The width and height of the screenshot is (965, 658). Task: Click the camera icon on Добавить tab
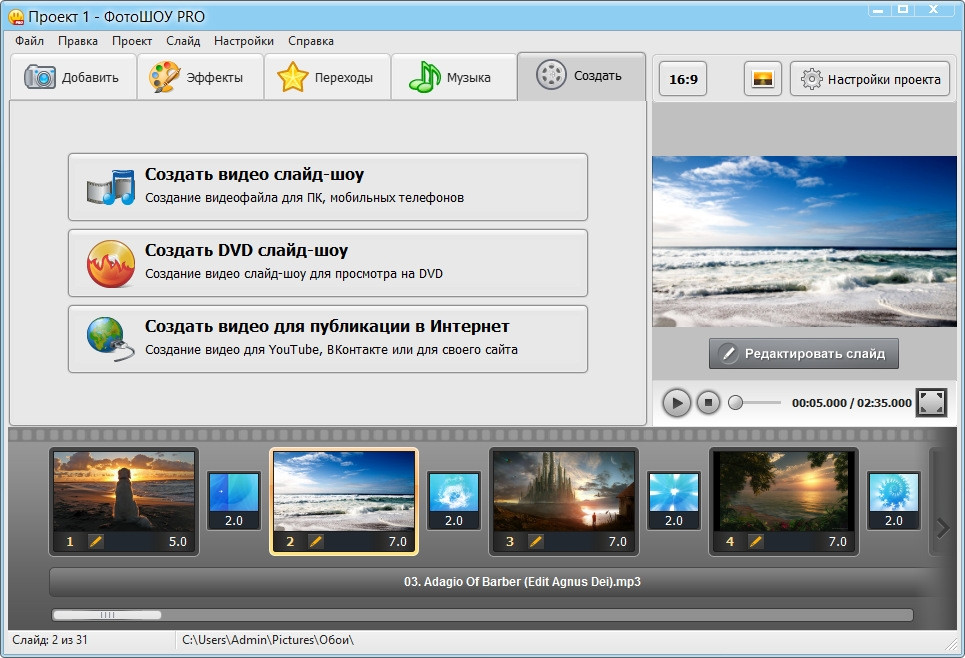39,77
